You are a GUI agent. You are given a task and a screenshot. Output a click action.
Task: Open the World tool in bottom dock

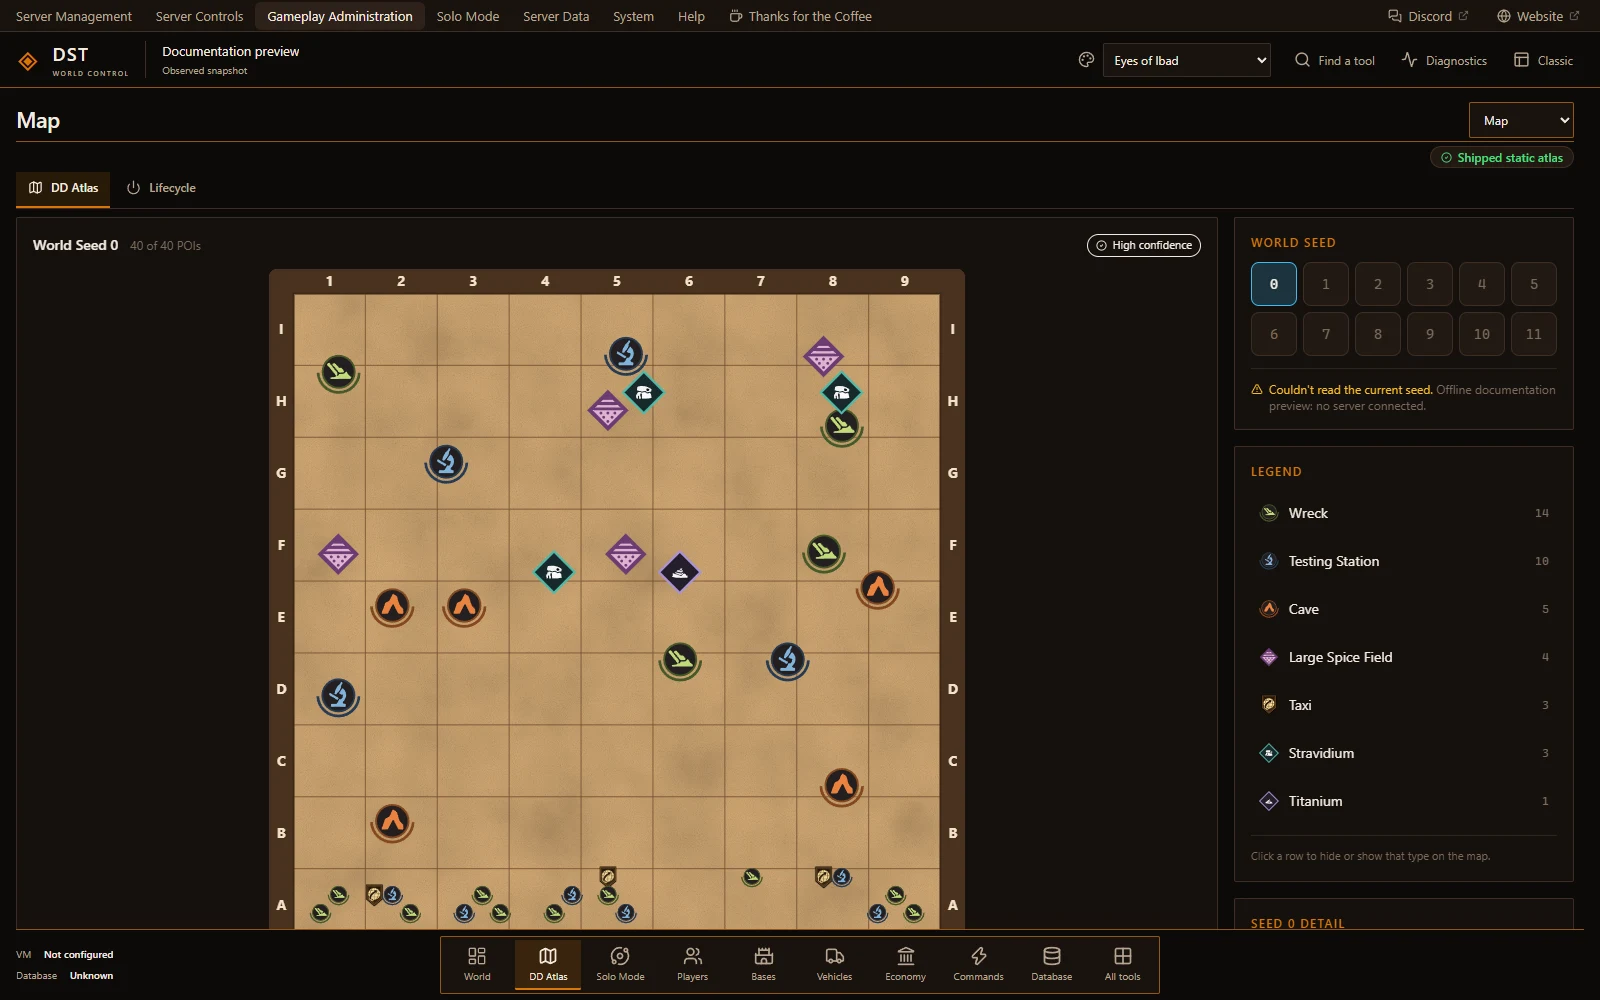(x=477, y=964)
